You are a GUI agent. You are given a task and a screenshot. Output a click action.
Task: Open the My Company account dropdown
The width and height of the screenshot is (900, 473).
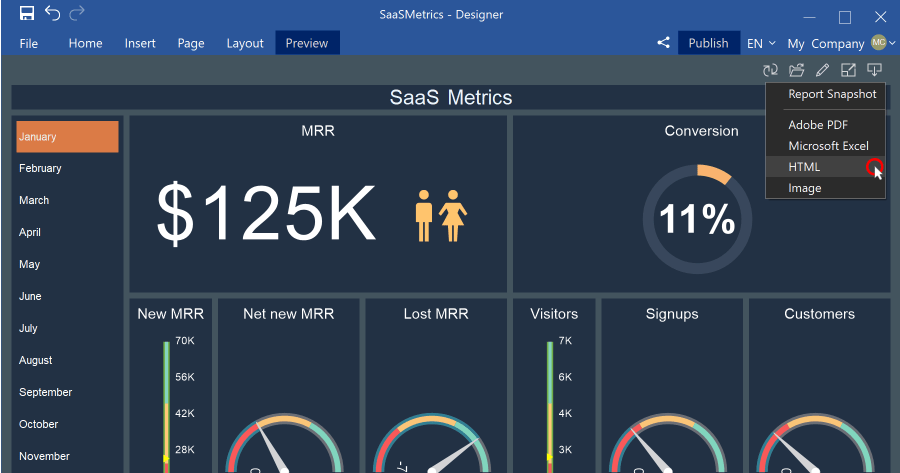(840, 43)
